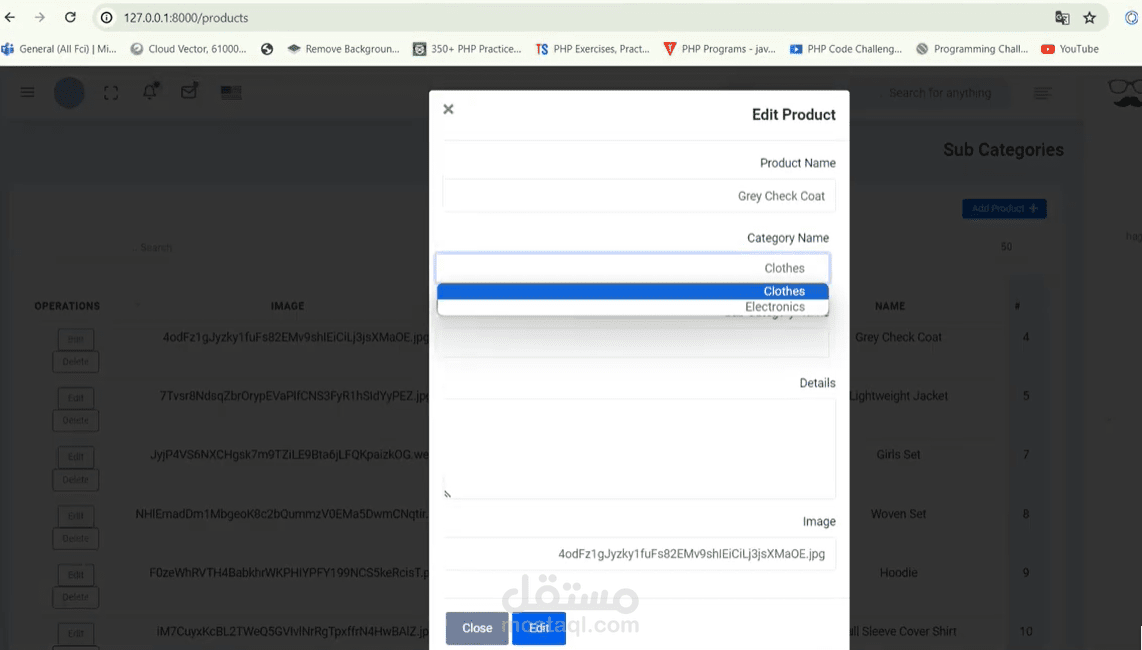This screenshot has width=1142, height=650.
Task: Delete the Hoodie row
Action: click(x=76, y=597)
